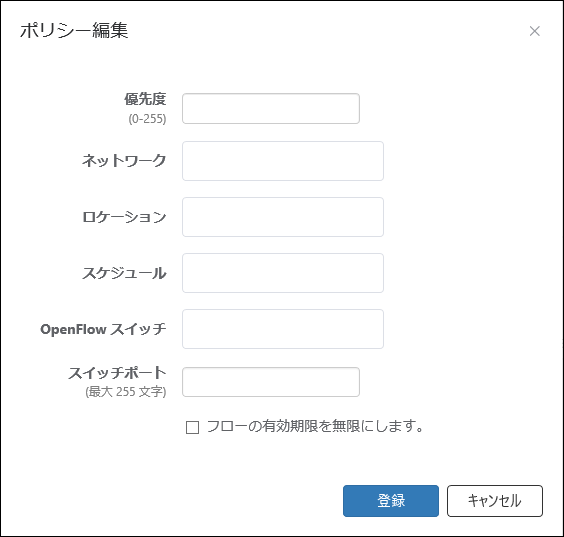The height and width of the screenshot is (537, 564).
Task: Click the (最大 255 文字) hint text
Action: [126, 391]
